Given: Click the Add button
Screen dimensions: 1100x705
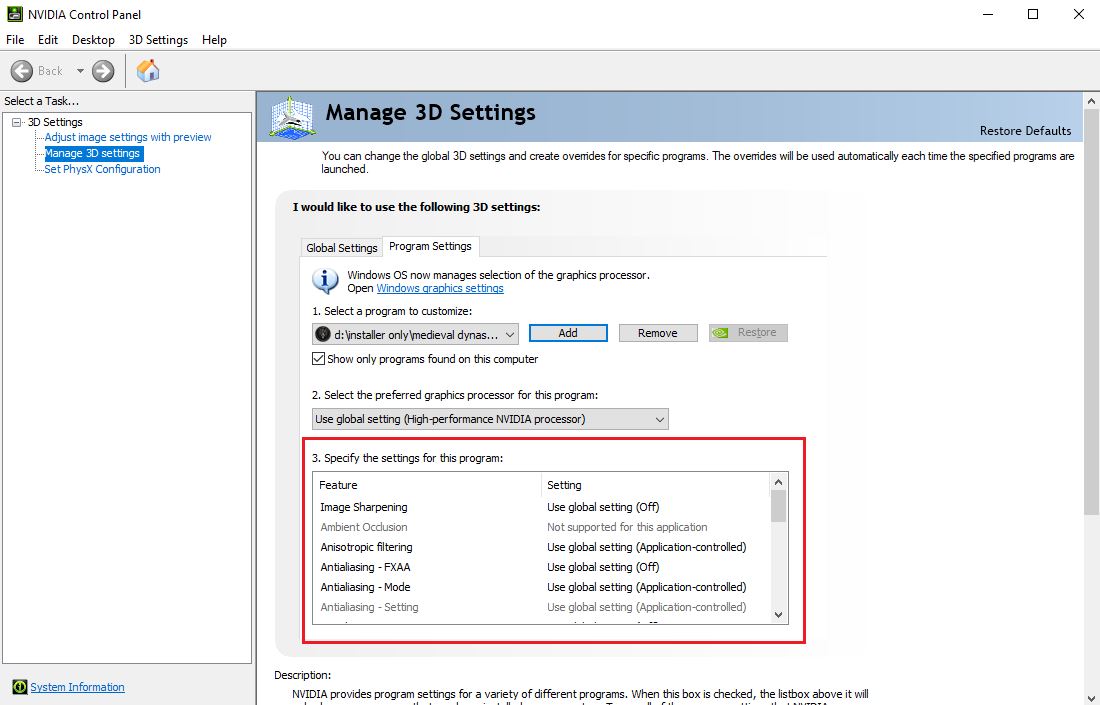Looking at the screenshot, I should (x=568, y=333).
